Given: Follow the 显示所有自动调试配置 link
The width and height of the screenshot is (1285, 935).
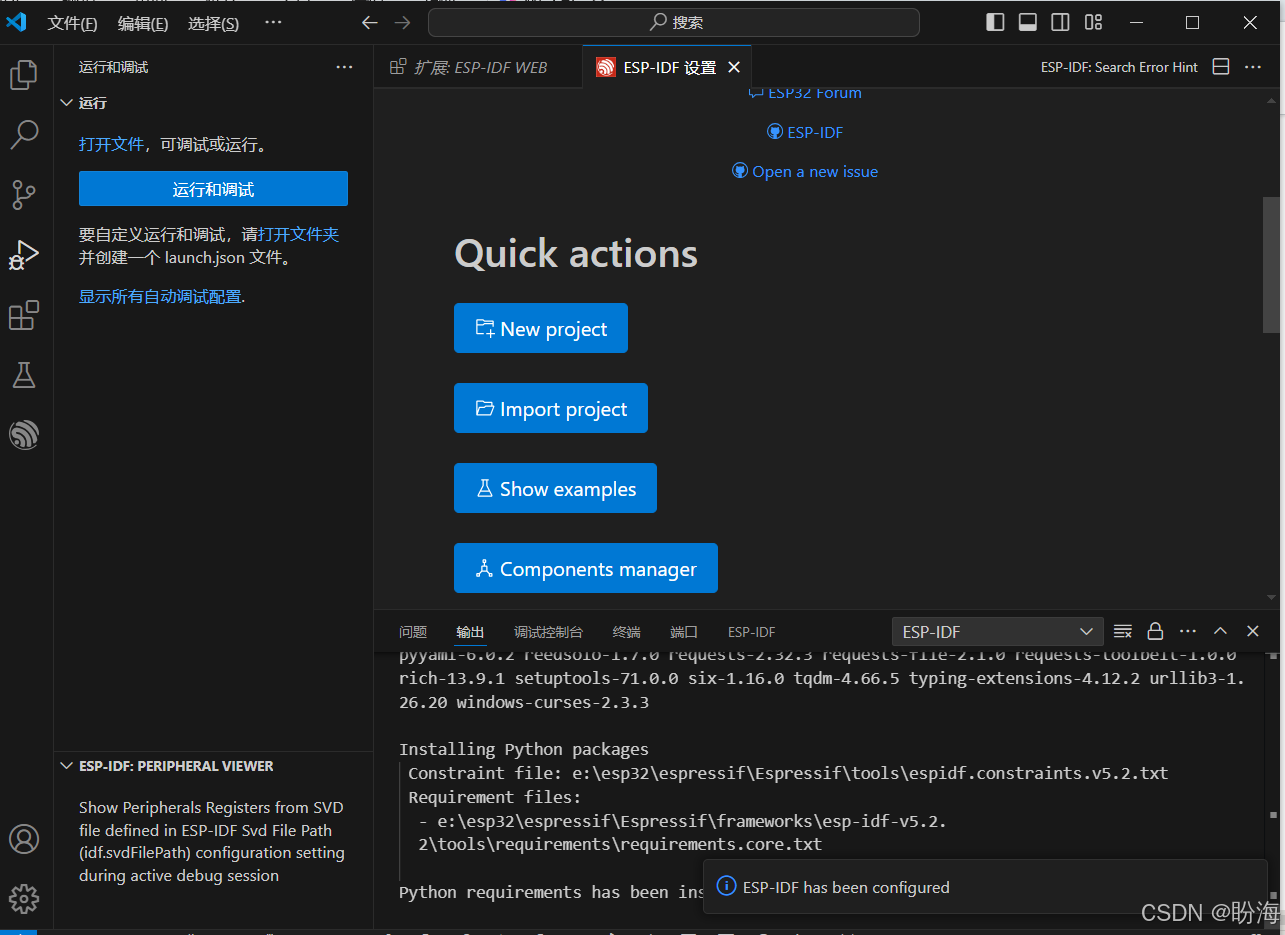Looking at the screenshot, I should 160,296.
